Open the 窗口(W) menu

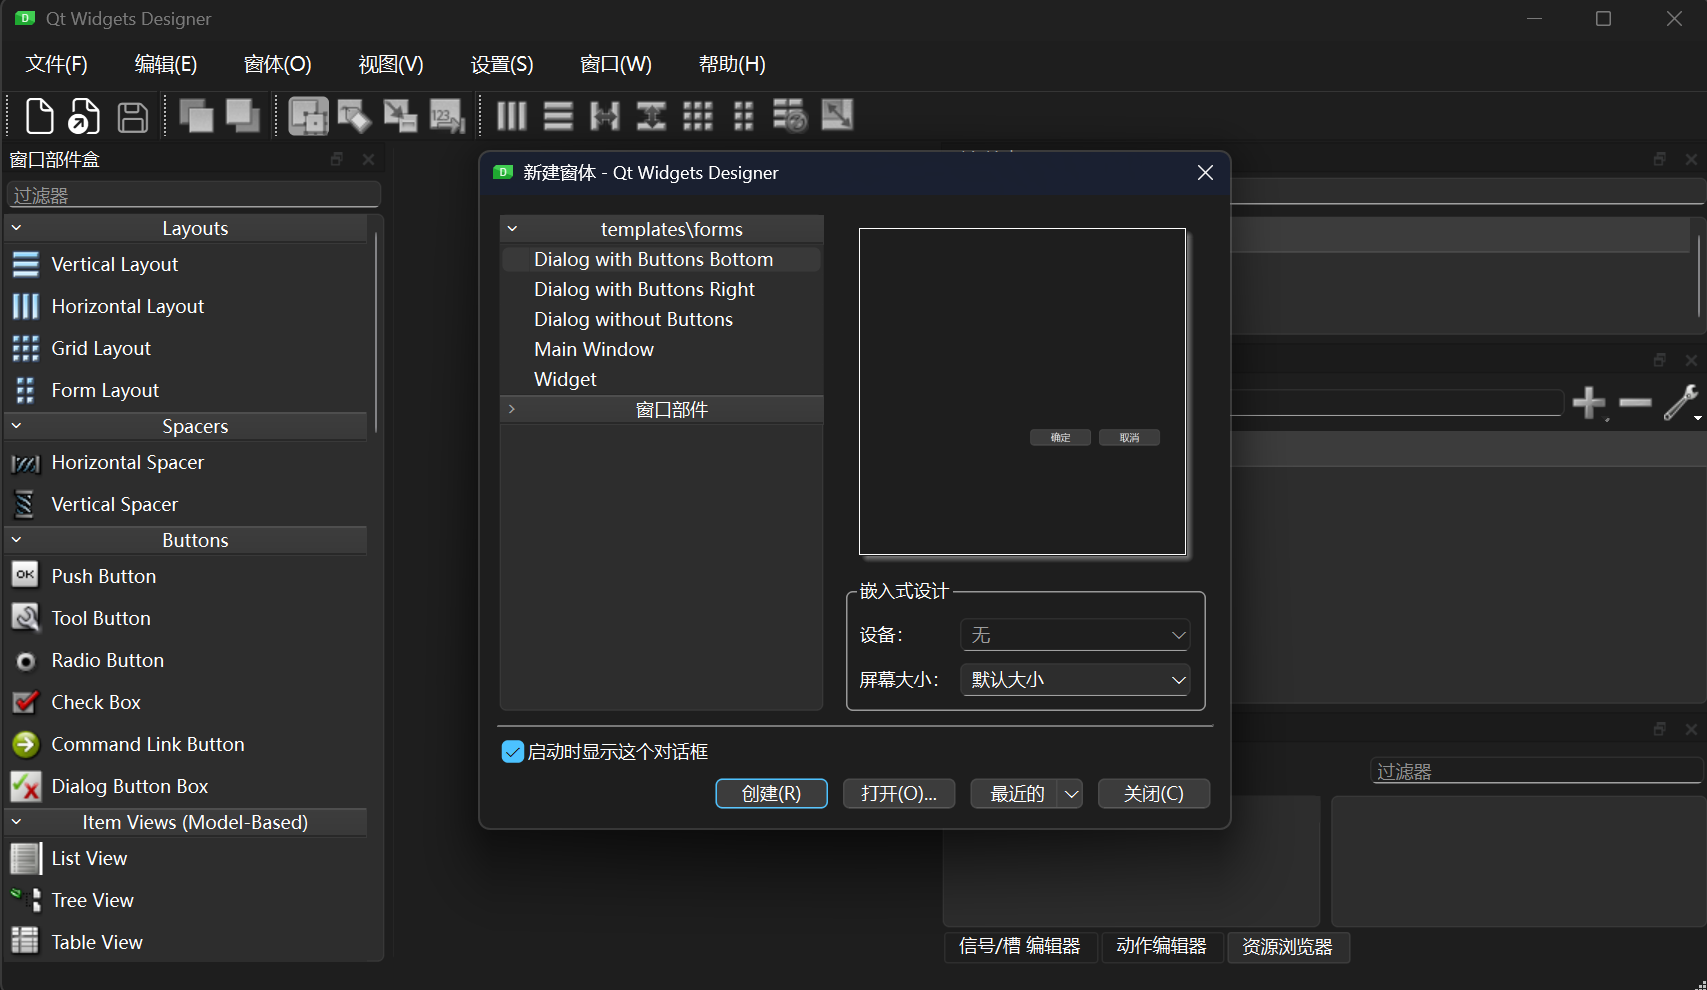[616, 64]
